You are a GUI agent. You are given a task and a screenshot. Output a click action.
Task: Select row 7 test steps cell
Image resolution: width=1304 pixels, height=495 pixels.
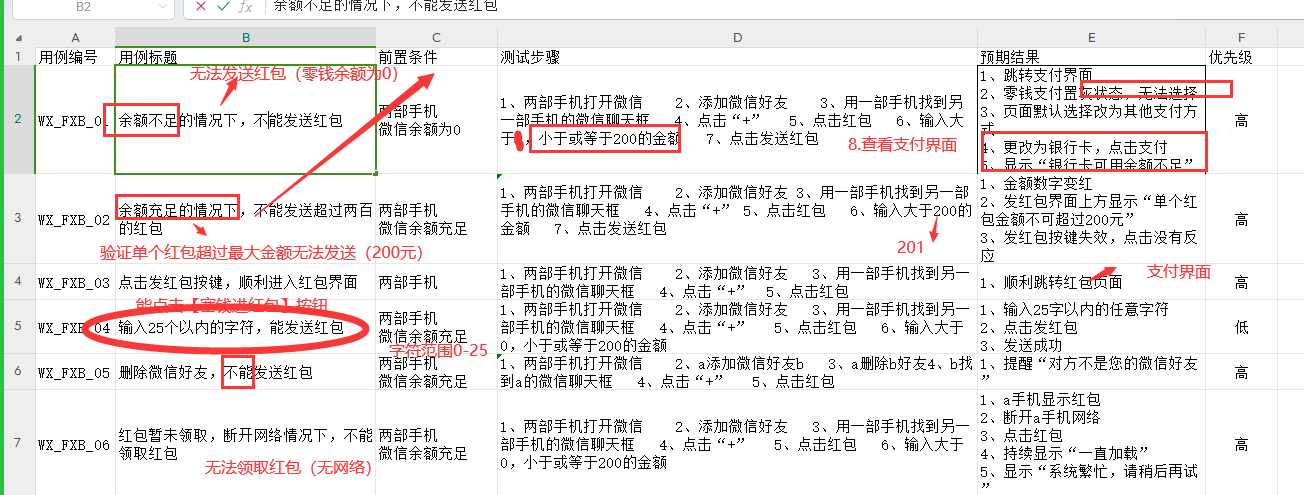point(737,442)
